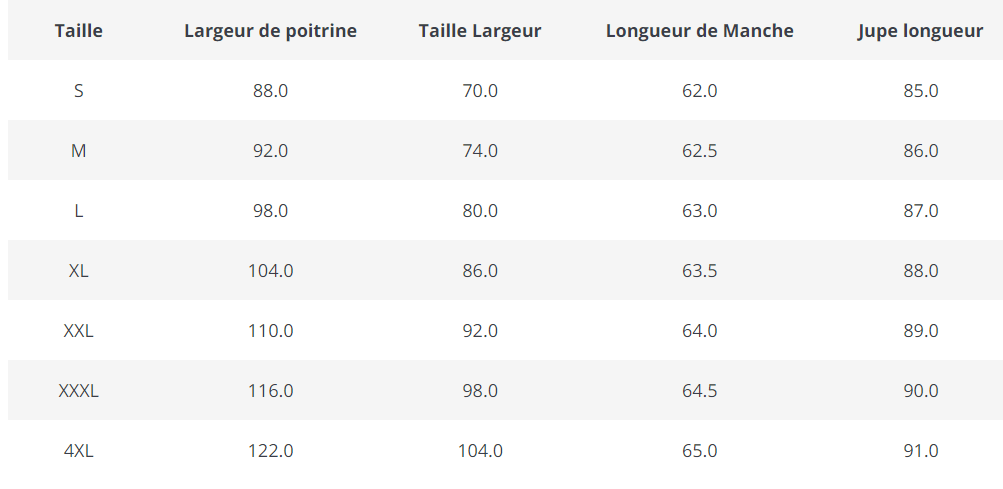Click the Largeur de poitrine header
This screenshot has height=489, width=1003.
(x=270, y=31)
